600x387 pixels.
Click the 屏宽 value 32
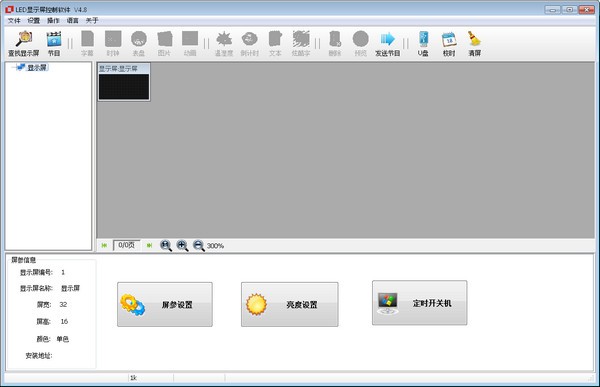[x=63, y=305]
